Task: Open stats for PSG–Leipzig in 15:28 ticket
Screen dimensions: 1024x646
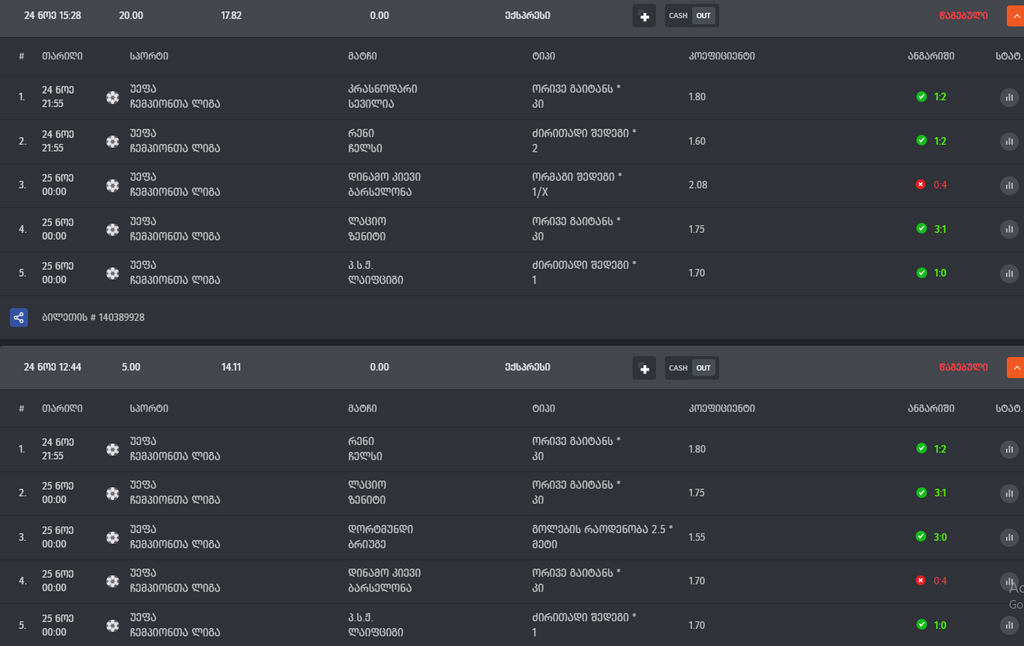Action: point(1009,273)
